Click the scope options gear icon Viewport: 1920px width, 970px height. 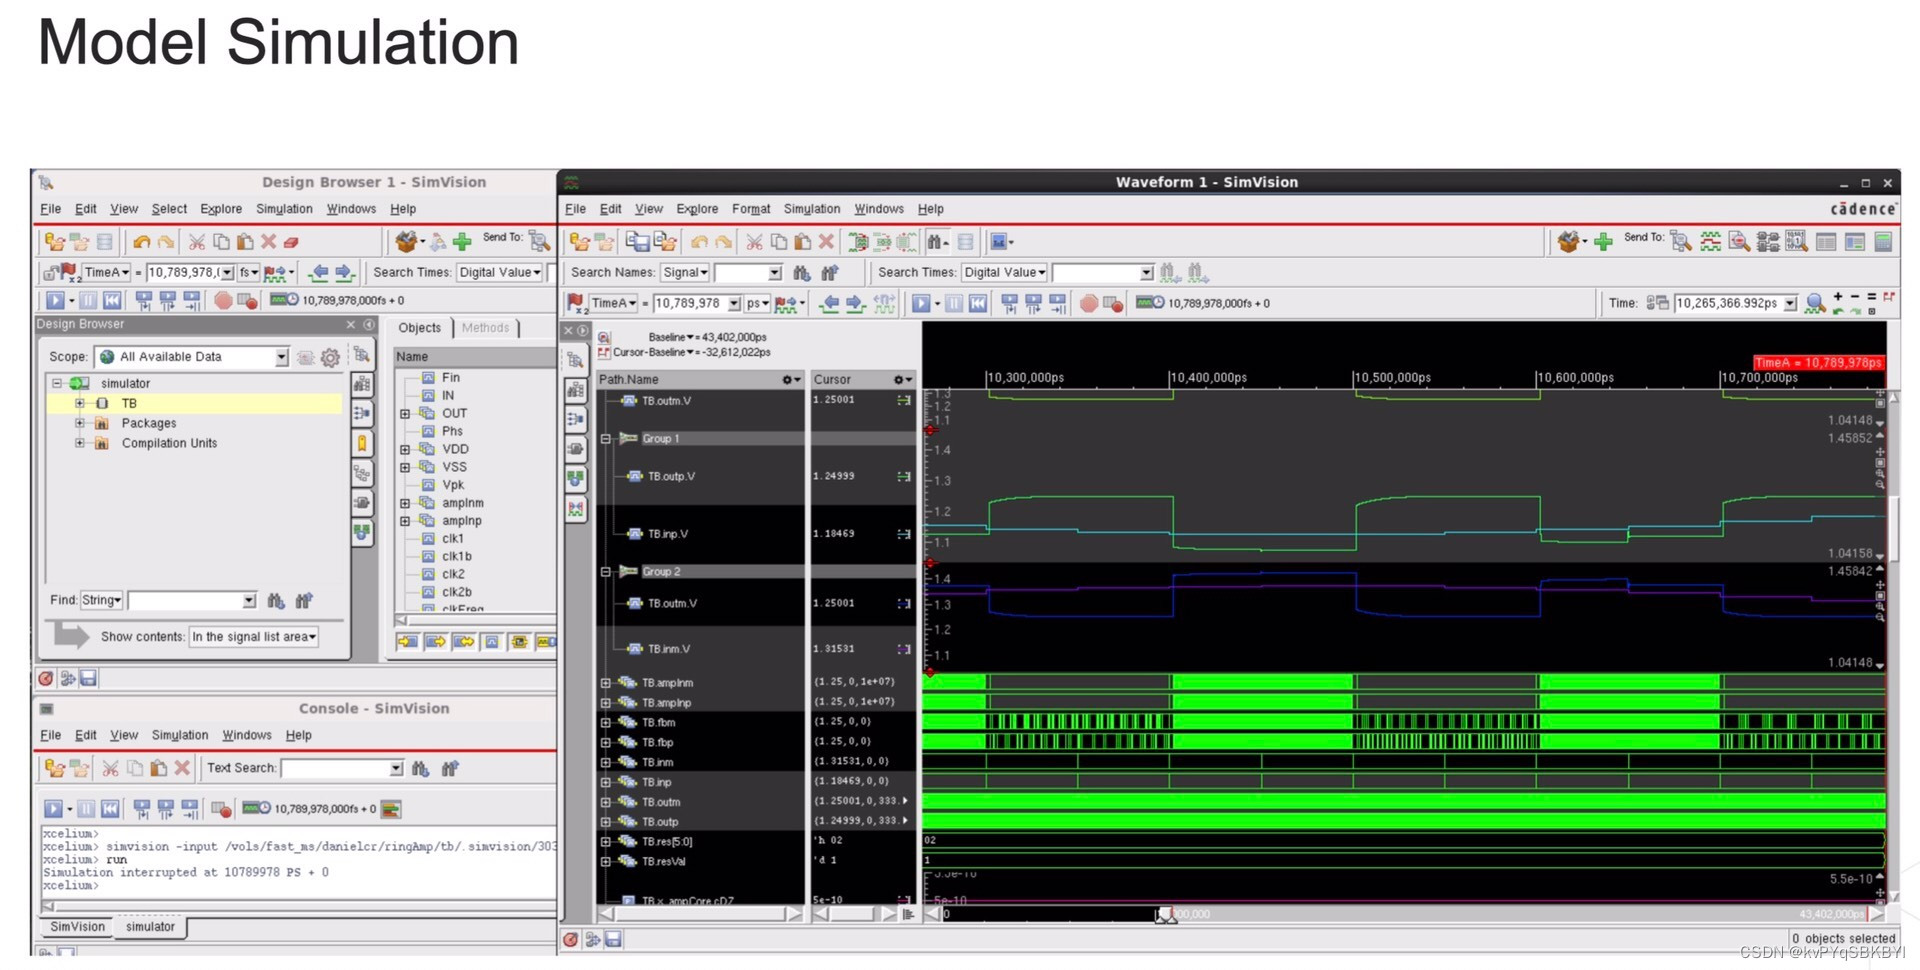click(x=330, y=357)
